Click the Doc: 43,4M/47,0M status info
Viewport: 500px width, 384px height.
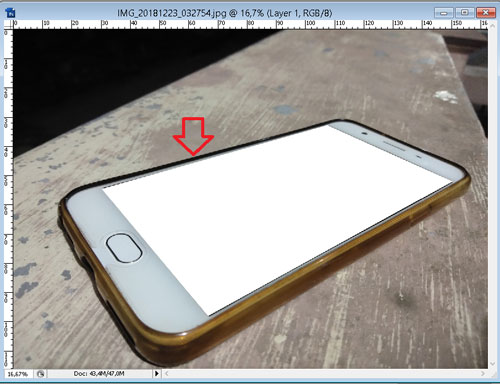click(99, 374)
